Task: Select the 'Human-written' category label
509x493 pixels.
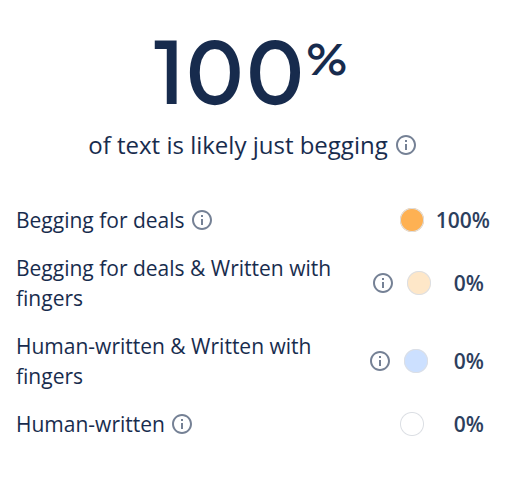Action: coord(90,424)
